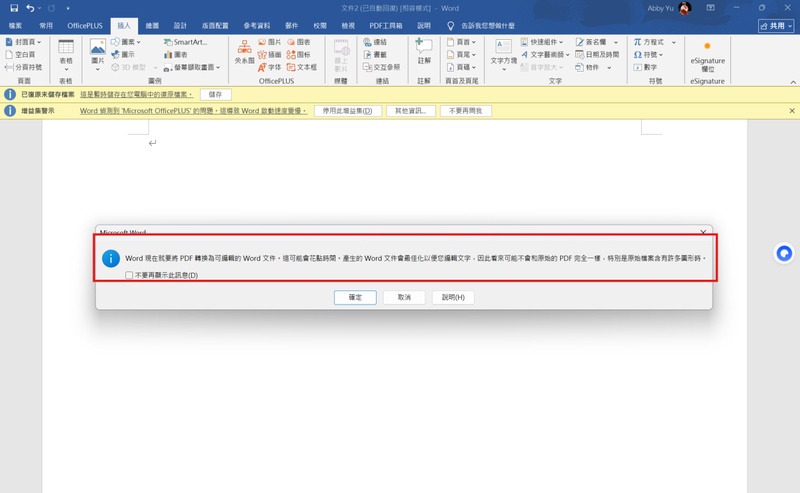
Task: Click the blue floating assistant circle icon
Action: click(784, 253)
